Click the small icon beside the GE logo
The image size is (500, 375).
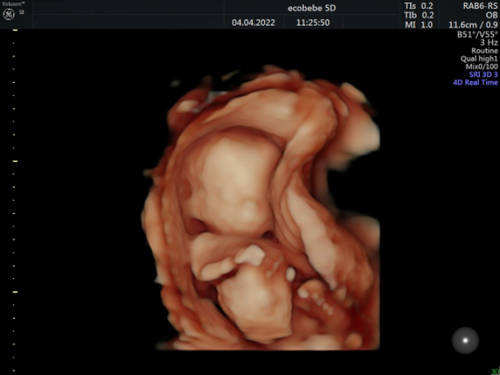[x=22, y=12]
